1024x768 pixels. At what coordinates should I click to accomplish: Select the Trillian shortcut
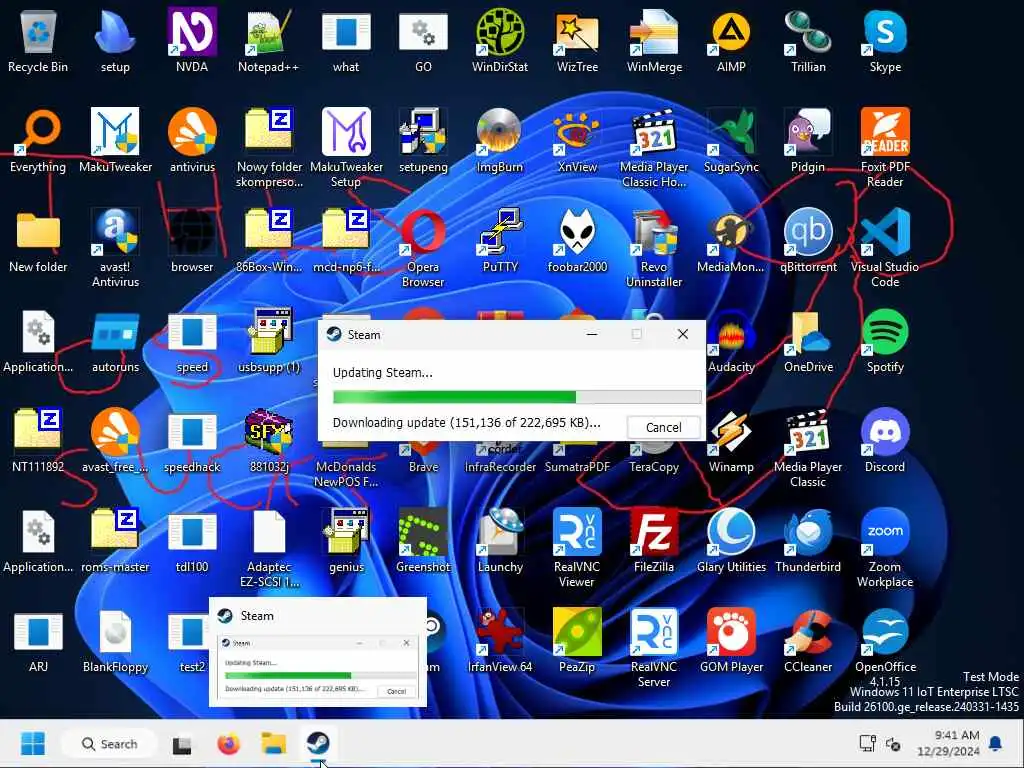pos(808,41)
